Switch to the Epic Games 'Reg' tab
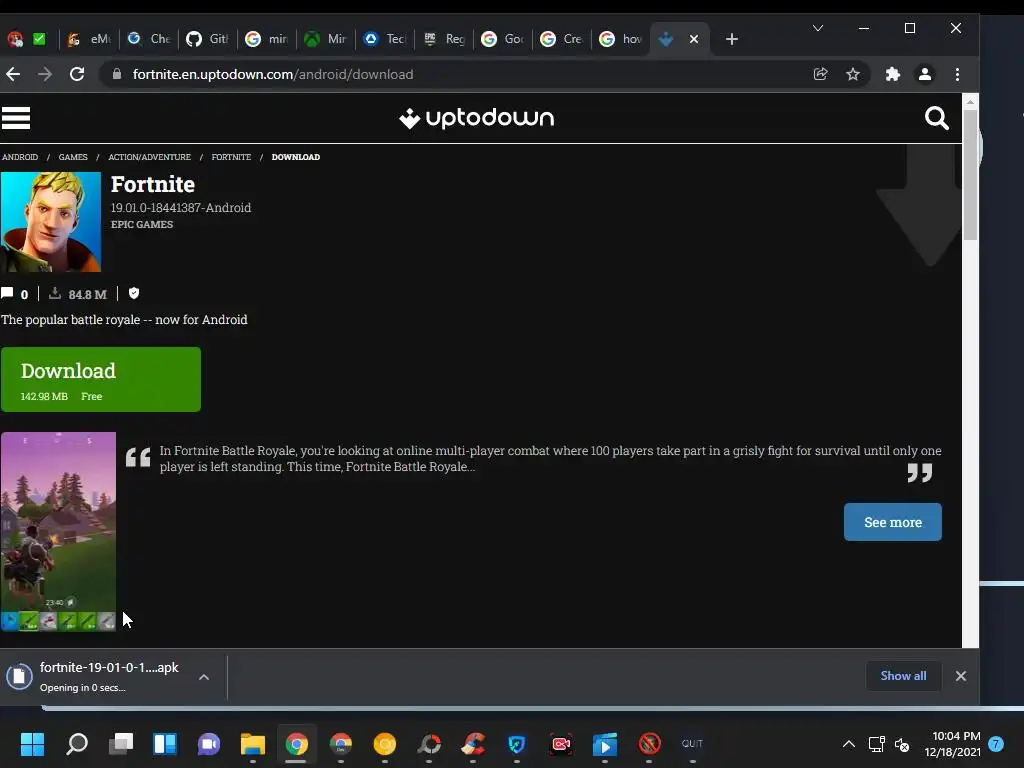 point(444,39)
